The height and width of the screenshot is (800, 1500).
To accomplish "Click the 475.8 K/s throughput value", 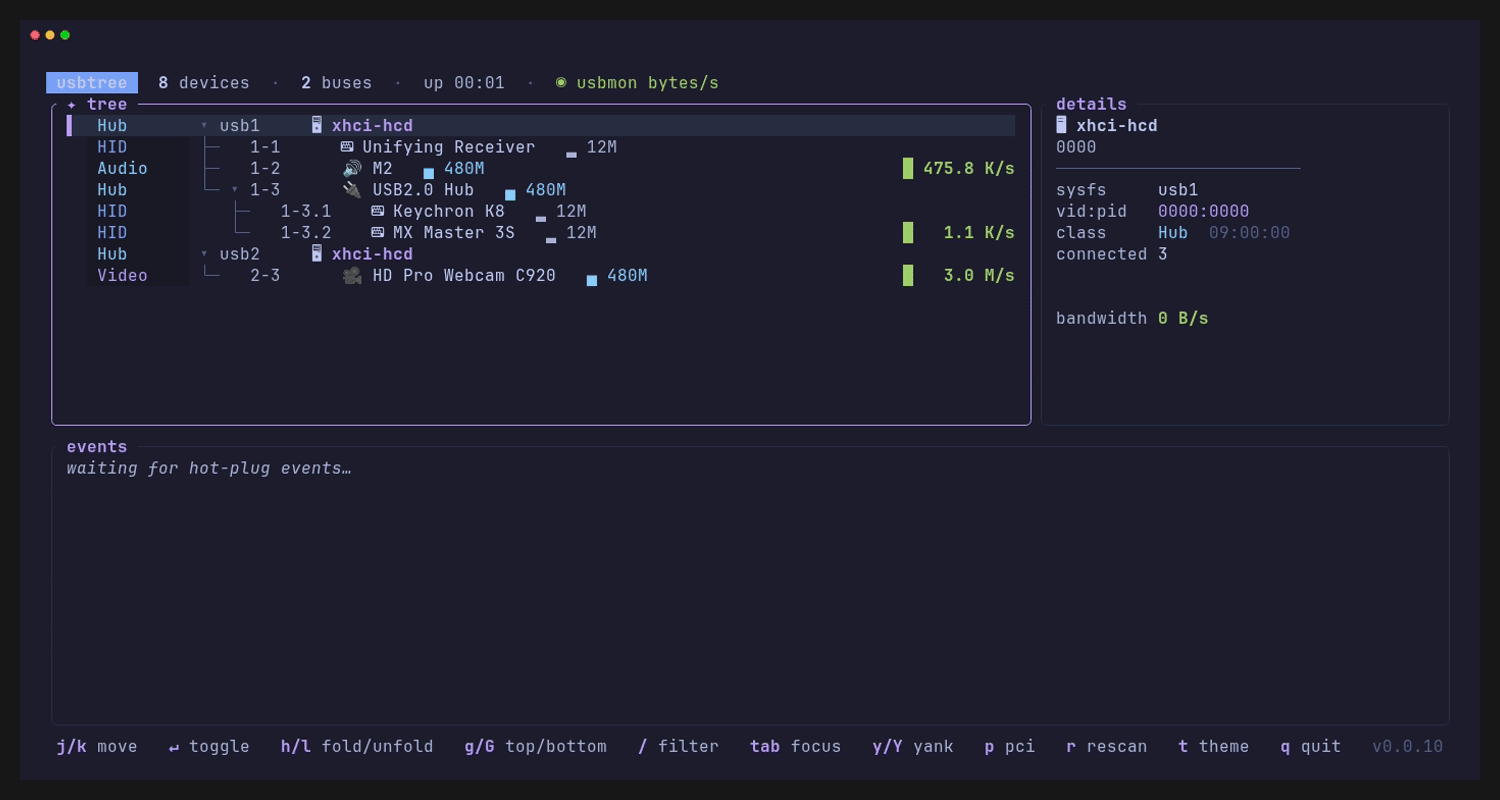I will pos(969,168).
